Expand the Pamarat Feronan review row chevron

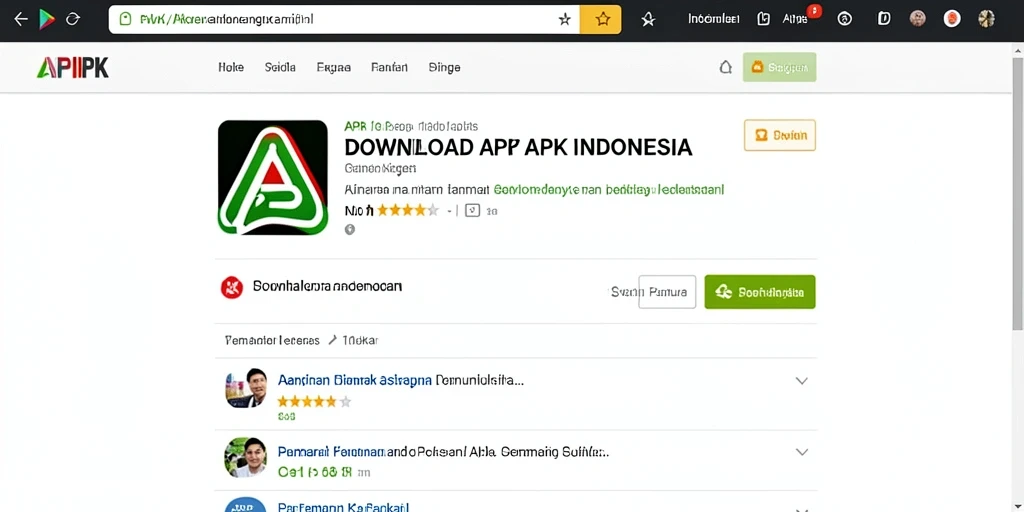click(801, 452)
